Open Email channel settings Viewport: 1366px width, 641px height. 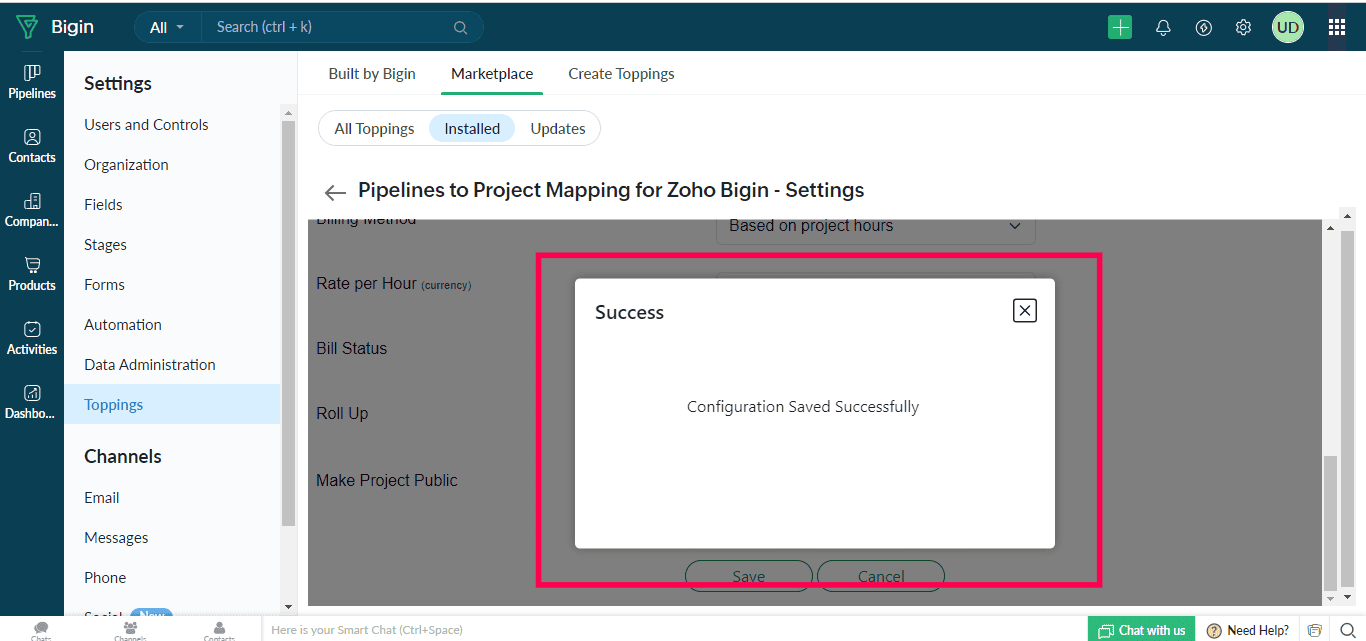pos(101,498)
